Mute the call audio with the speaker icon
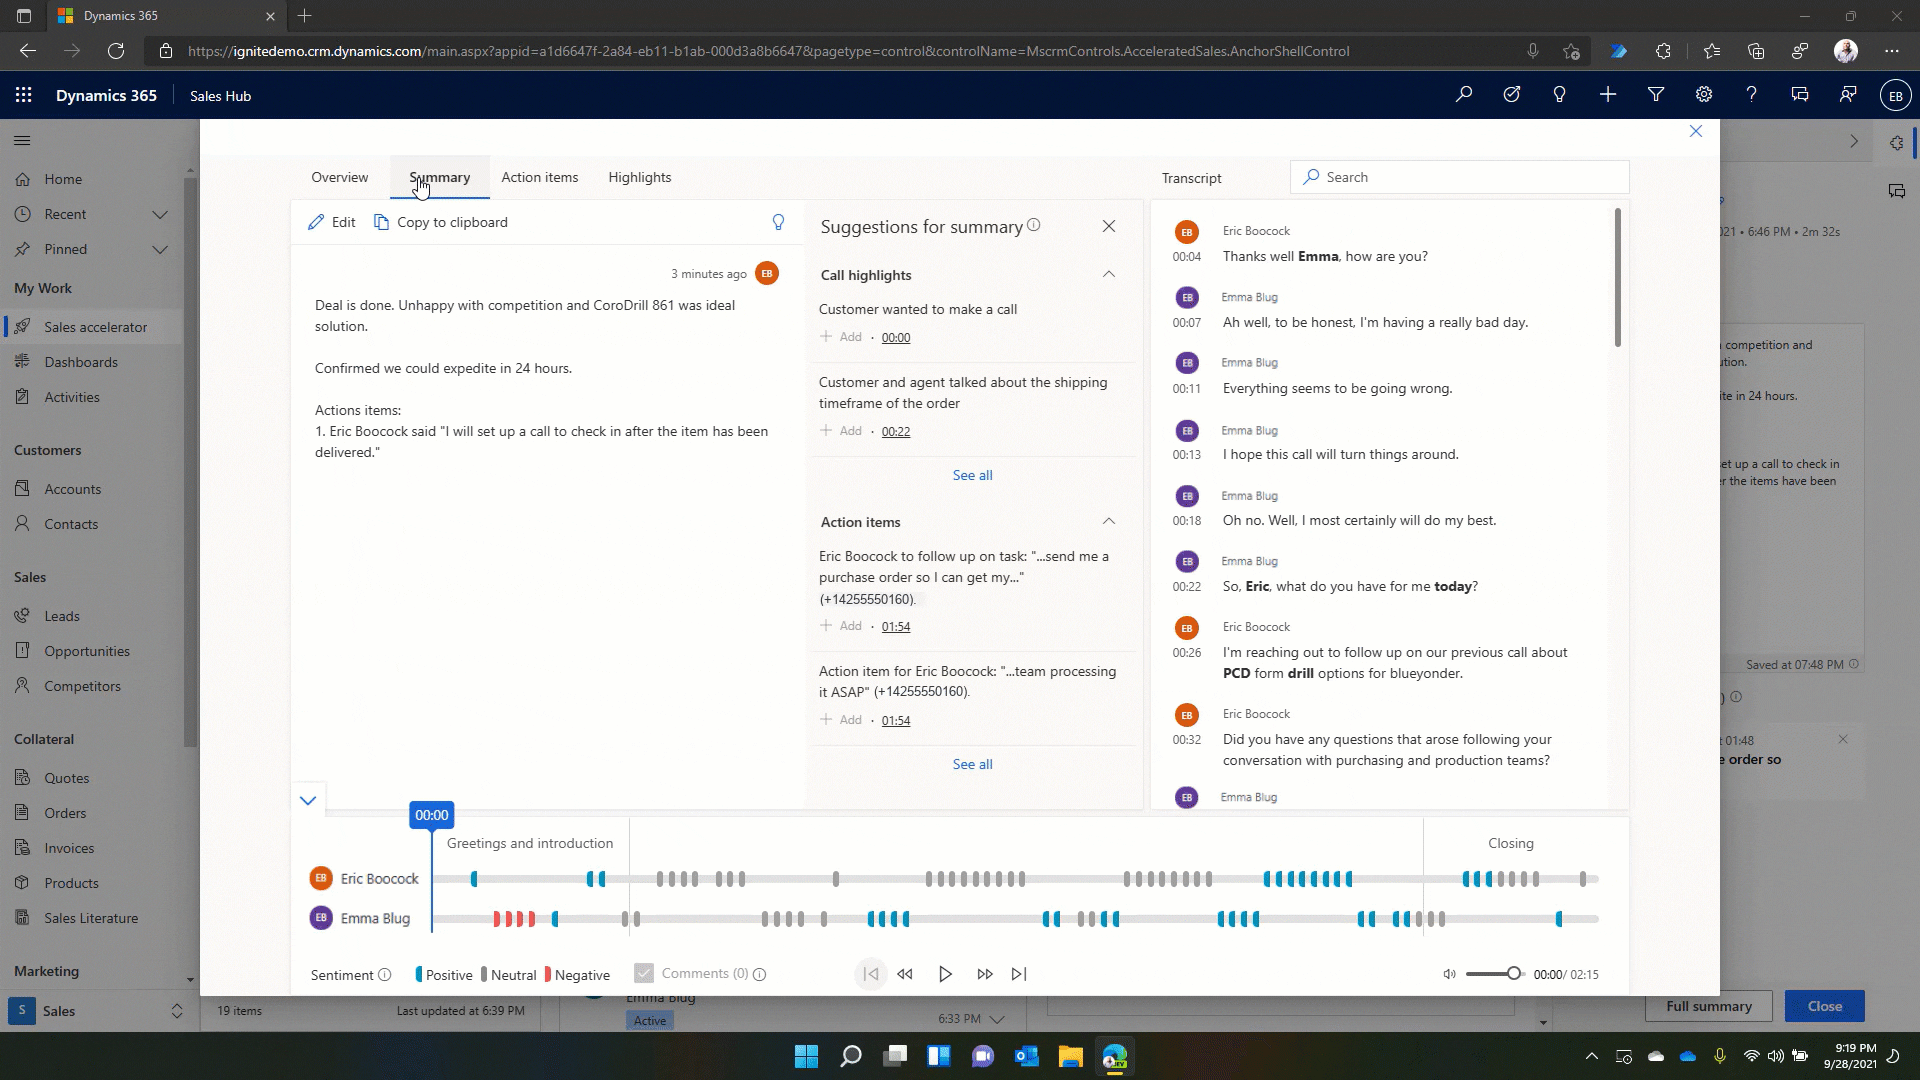The width and height of the screenshot is (1920, 1080). pyautogui.click(x=1449, y=973)
